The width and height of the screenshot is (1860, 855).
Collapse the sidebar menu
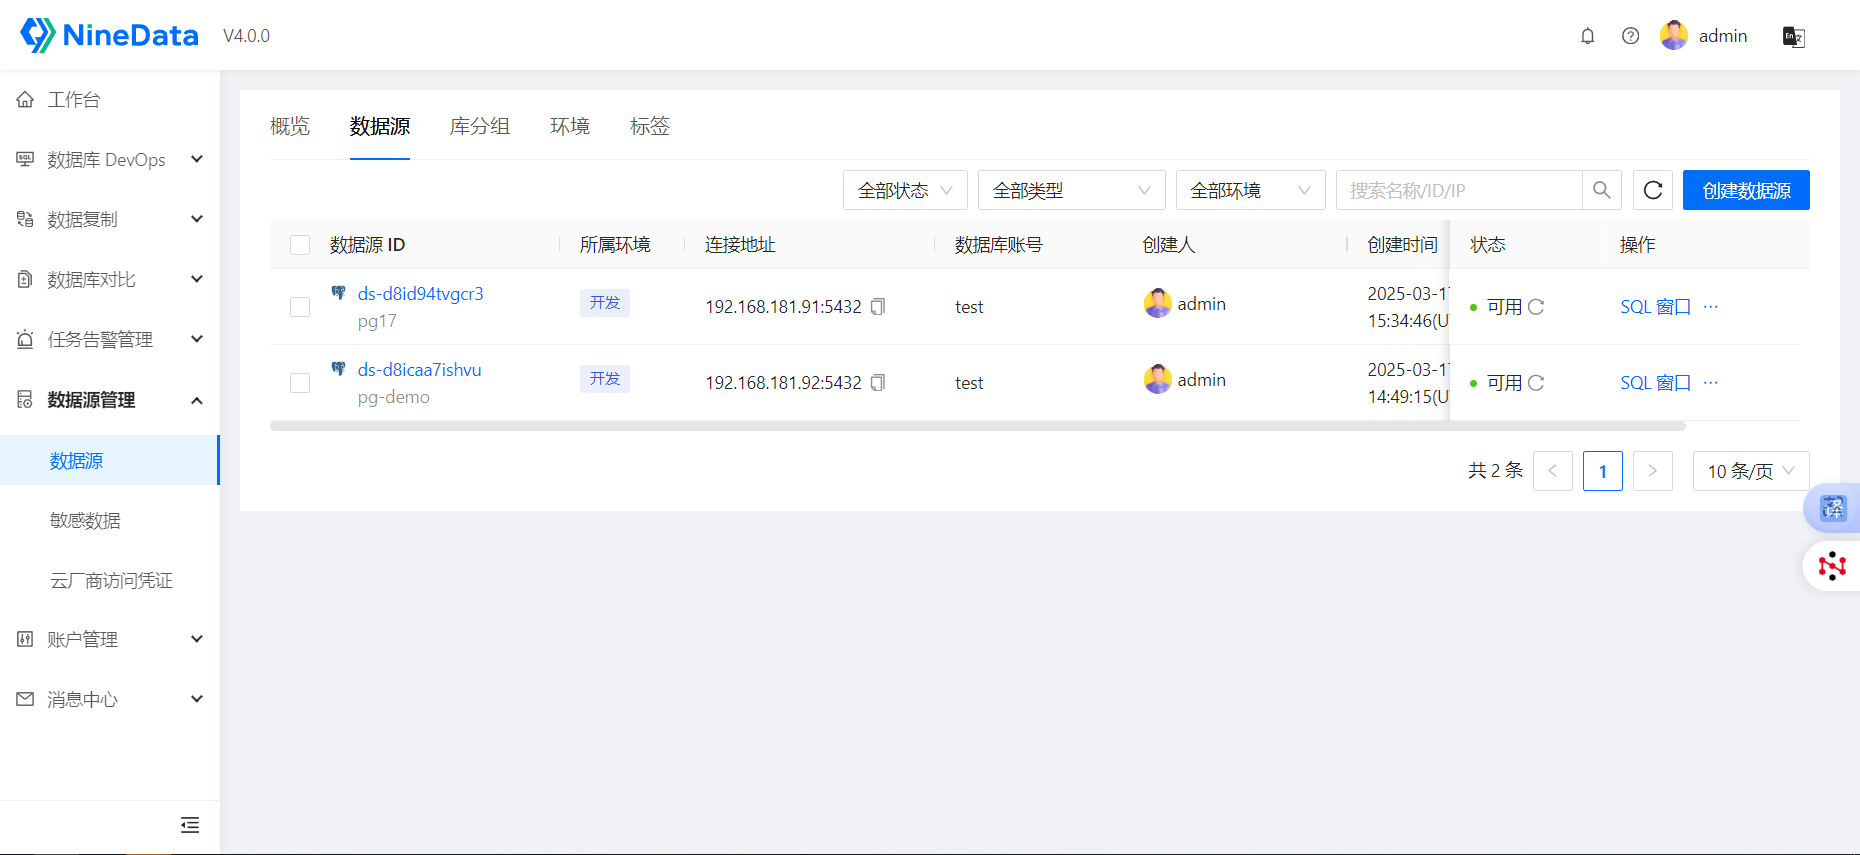(190, 825)
